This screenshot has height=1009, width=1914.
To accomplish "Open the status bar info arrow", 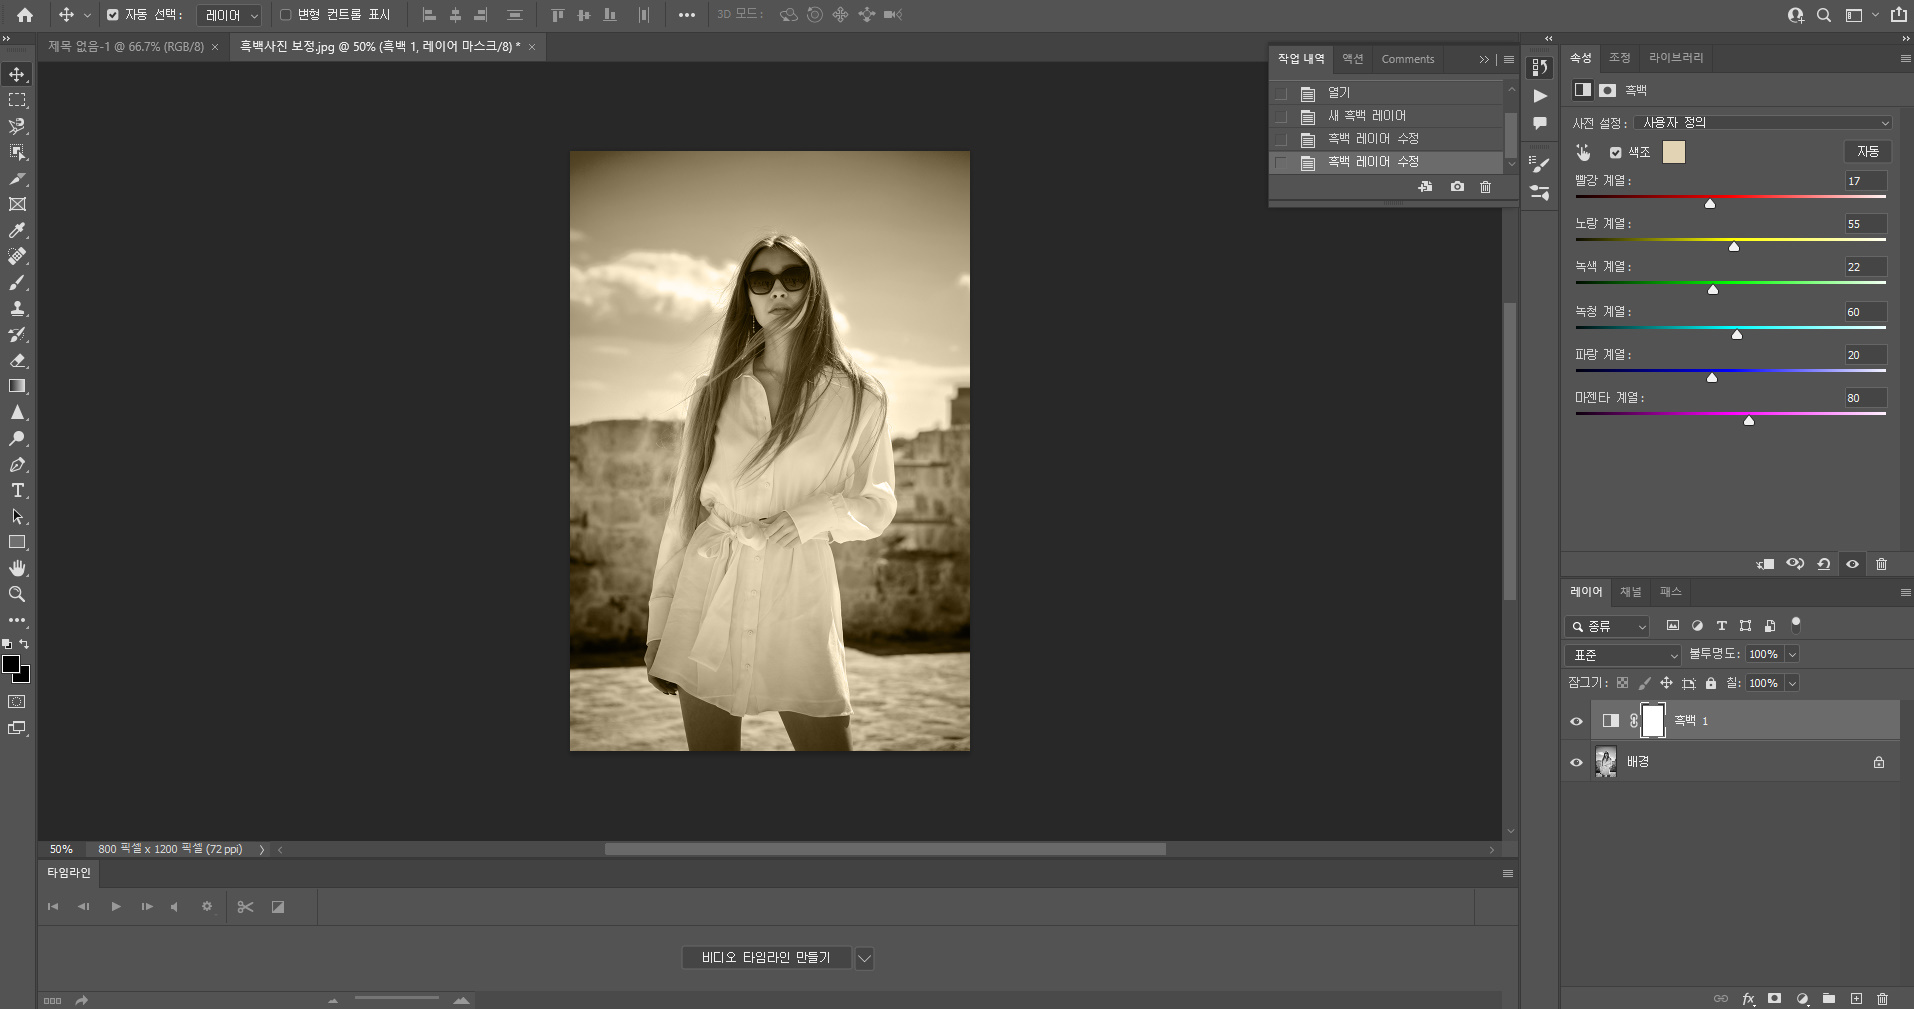I will (x=262, y=849).
